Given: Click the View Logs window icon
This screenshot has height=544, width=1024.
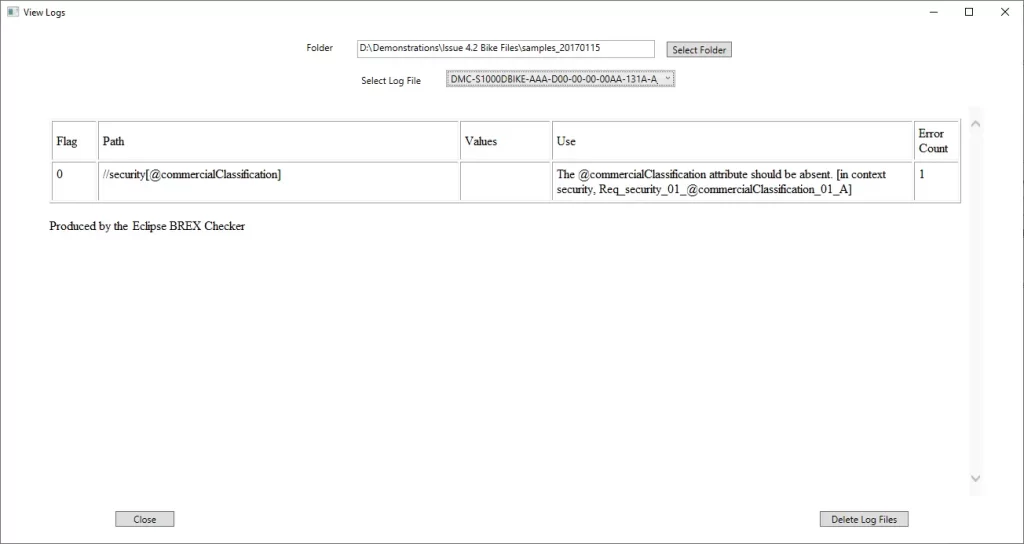Looking at the screenshot, I should pos(13,12).
